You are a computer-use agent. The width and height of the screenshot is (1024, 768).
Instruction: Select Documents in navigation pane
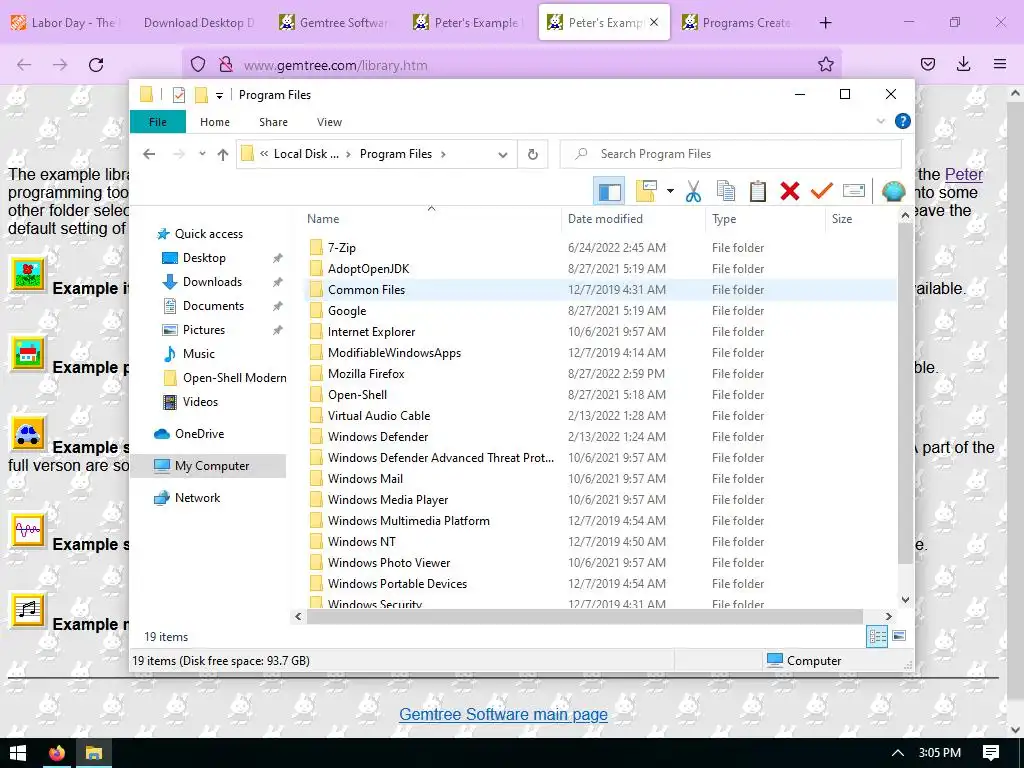[213, 306]
